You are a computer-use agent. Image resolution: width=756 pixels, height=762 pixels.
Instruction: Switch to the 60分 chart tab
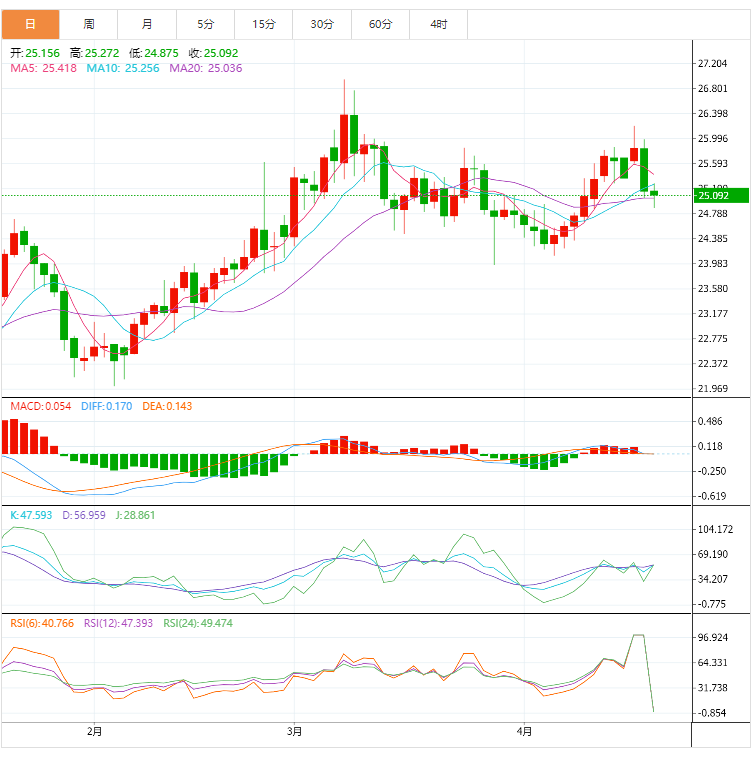(380, 24)
